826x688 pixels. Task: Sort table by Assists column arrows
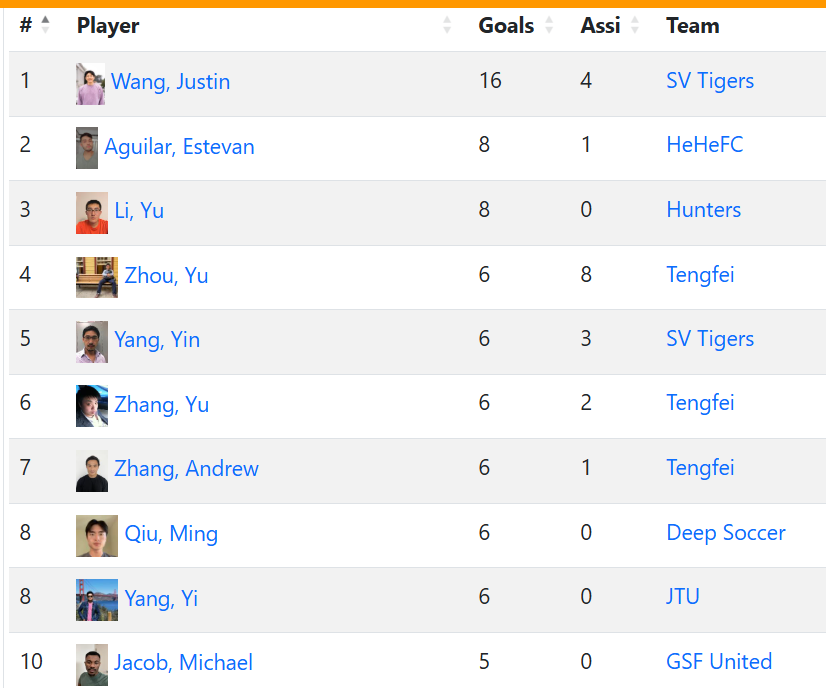634,24
